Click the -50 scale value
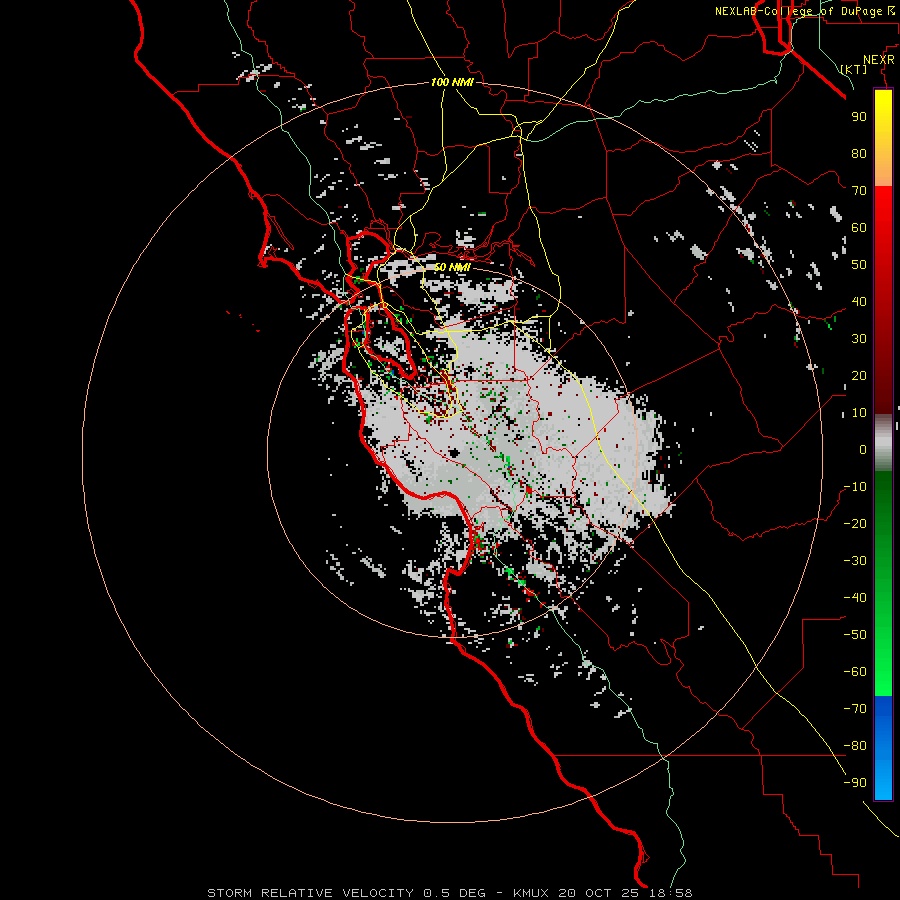Viewport: 900px width, 900px height. coord(855,634)
